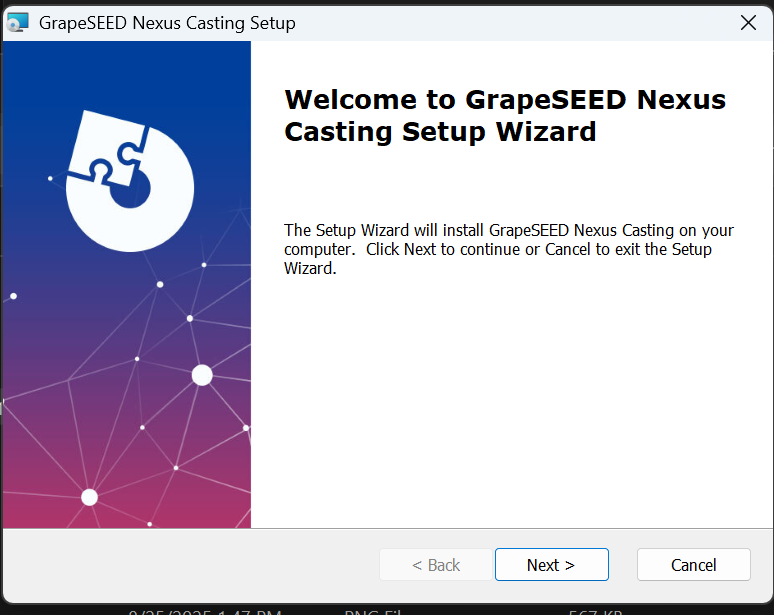The image size is (774, 615).
Task: Close the setup wizard window
Action: tap(748, 22)
